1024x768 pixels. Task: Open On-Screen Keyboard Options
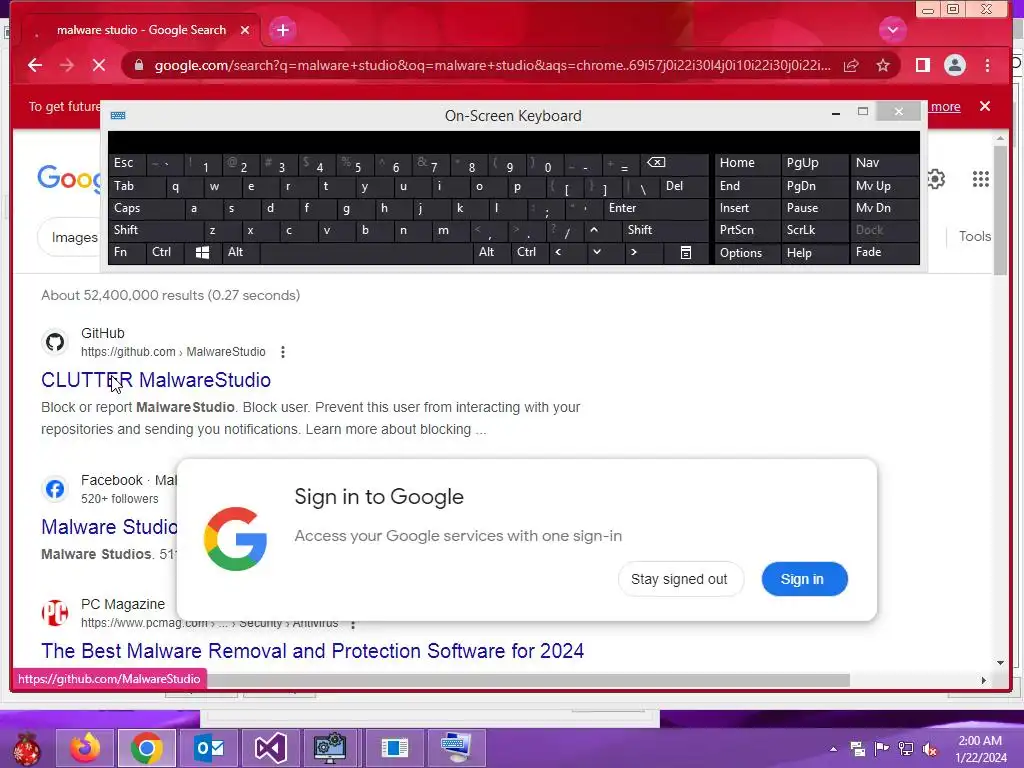click(x=747, y=253)
